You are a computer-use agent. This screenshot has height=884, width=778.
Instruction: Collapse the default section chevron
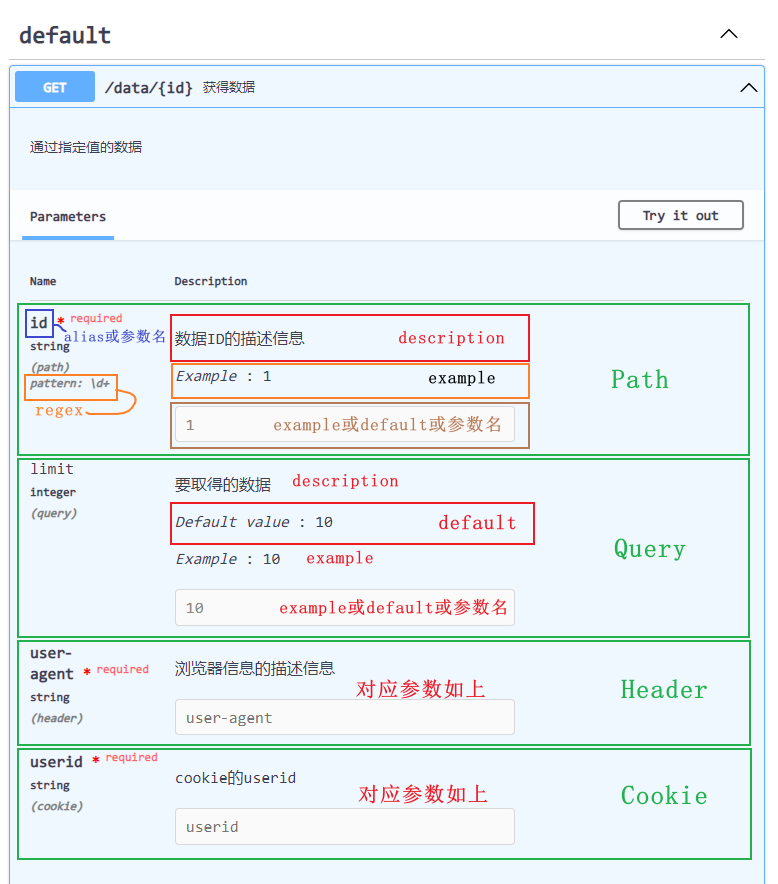click(729, 34)
